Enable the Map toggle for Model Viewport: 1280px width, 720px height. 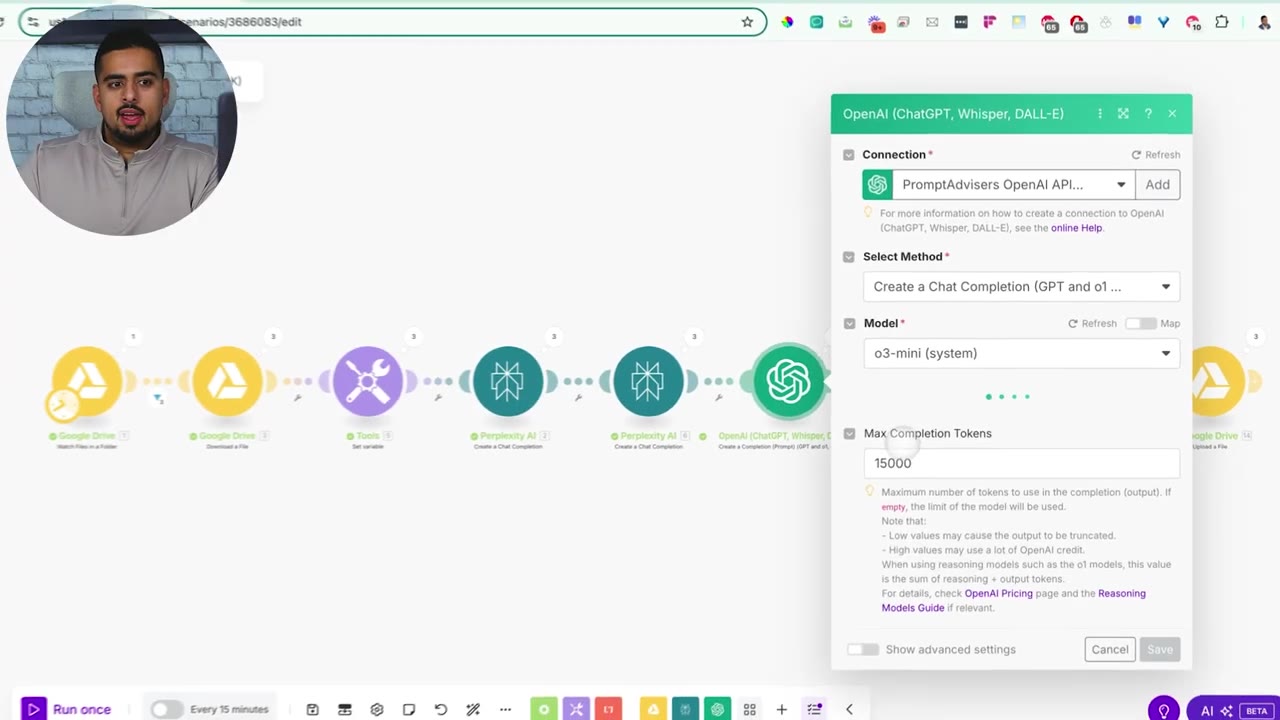[x=1140, y=323]
